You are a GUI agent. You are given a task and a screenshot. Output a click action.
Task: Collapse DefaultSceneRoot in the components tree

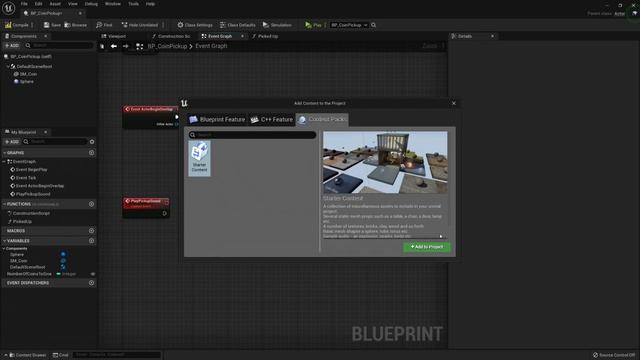(8, 66)
